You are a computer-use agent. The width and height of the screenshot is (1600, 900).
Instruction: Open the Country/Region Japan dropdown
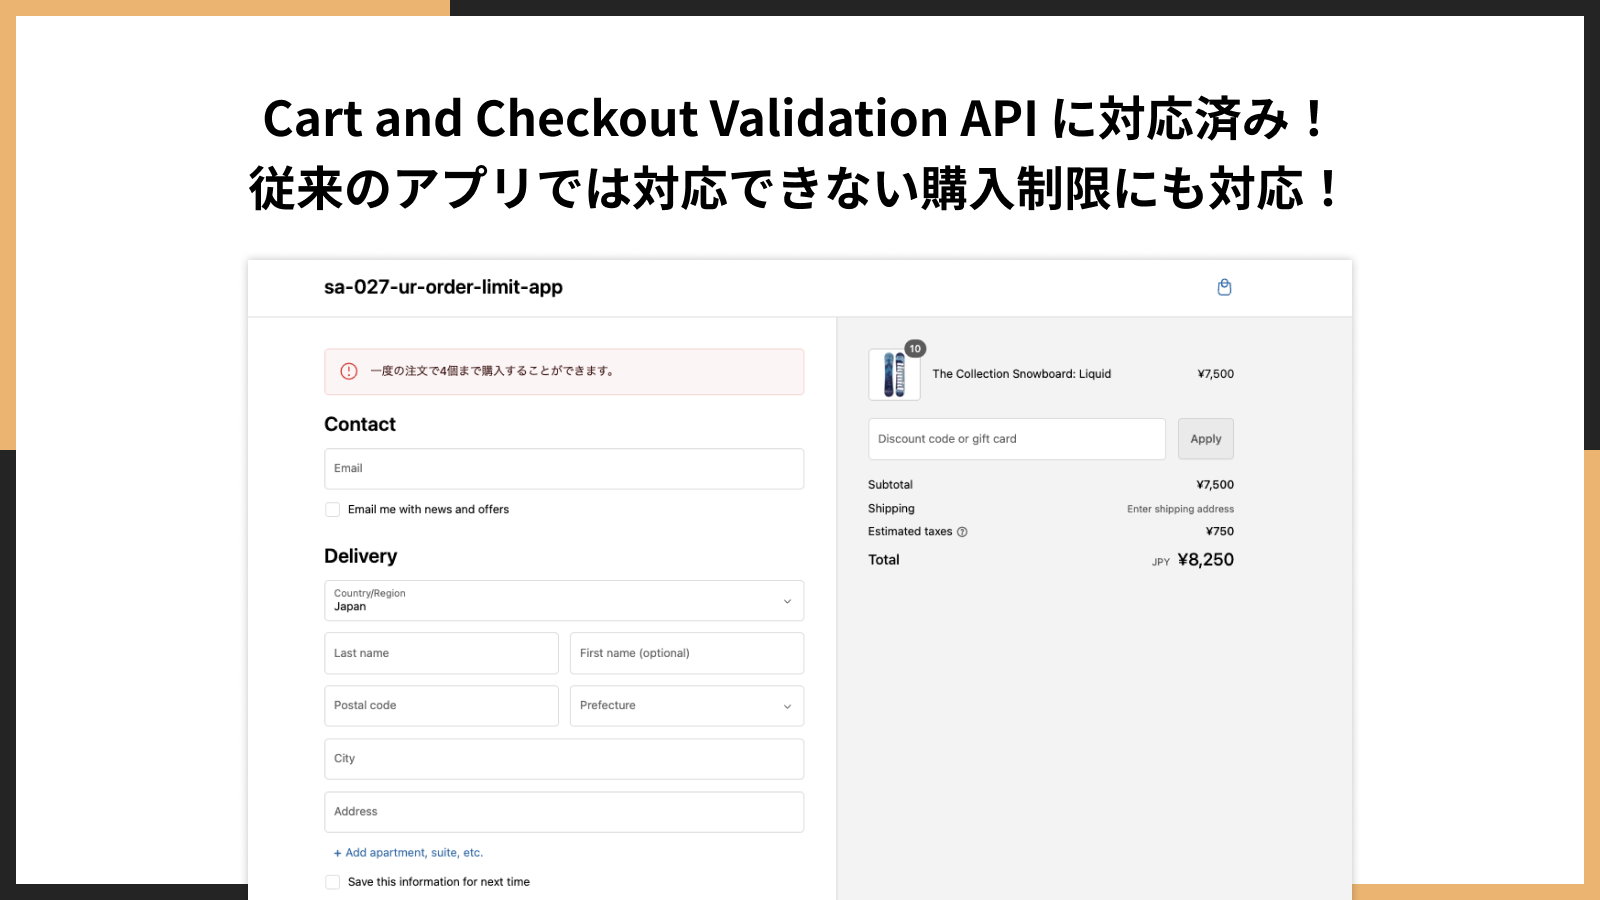point(564,601)
